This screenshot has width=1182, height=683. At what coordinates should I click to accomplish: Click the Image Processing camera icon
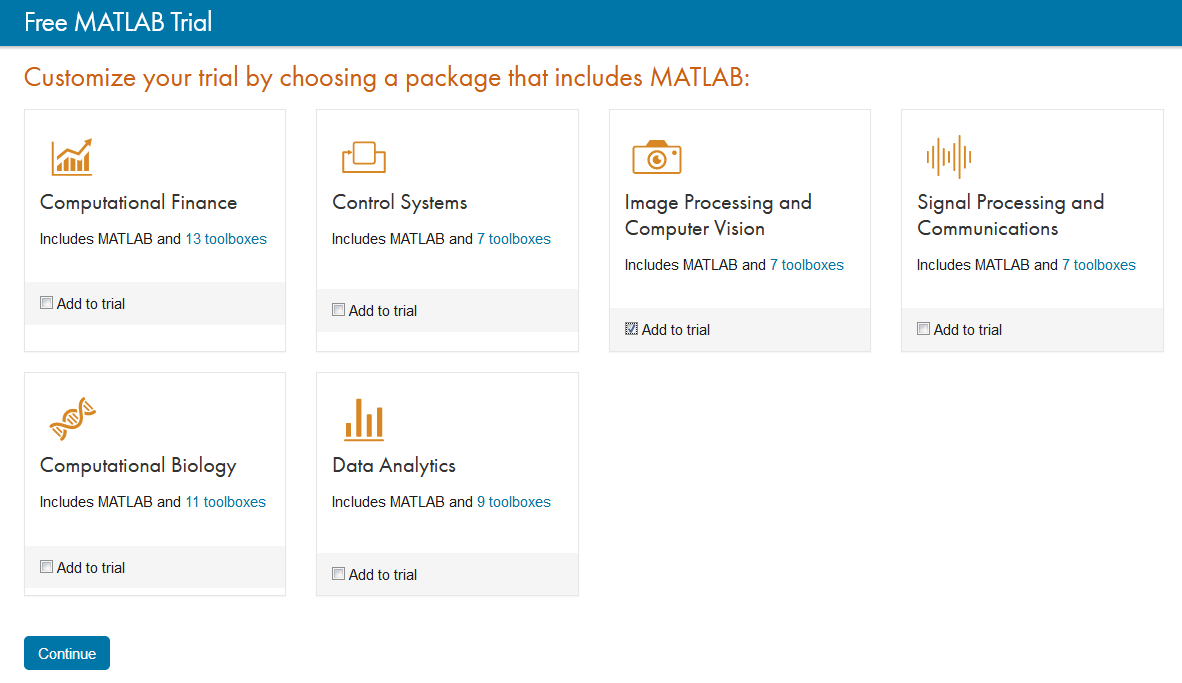pos(656,157)
